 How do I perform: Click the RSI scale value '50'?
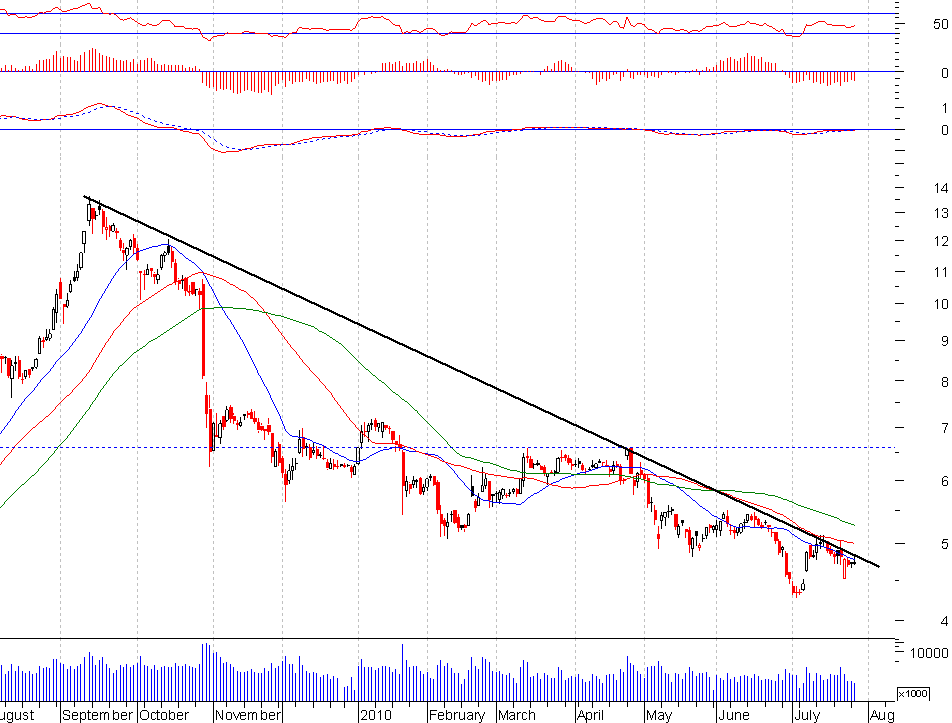(x=940, y=24)
